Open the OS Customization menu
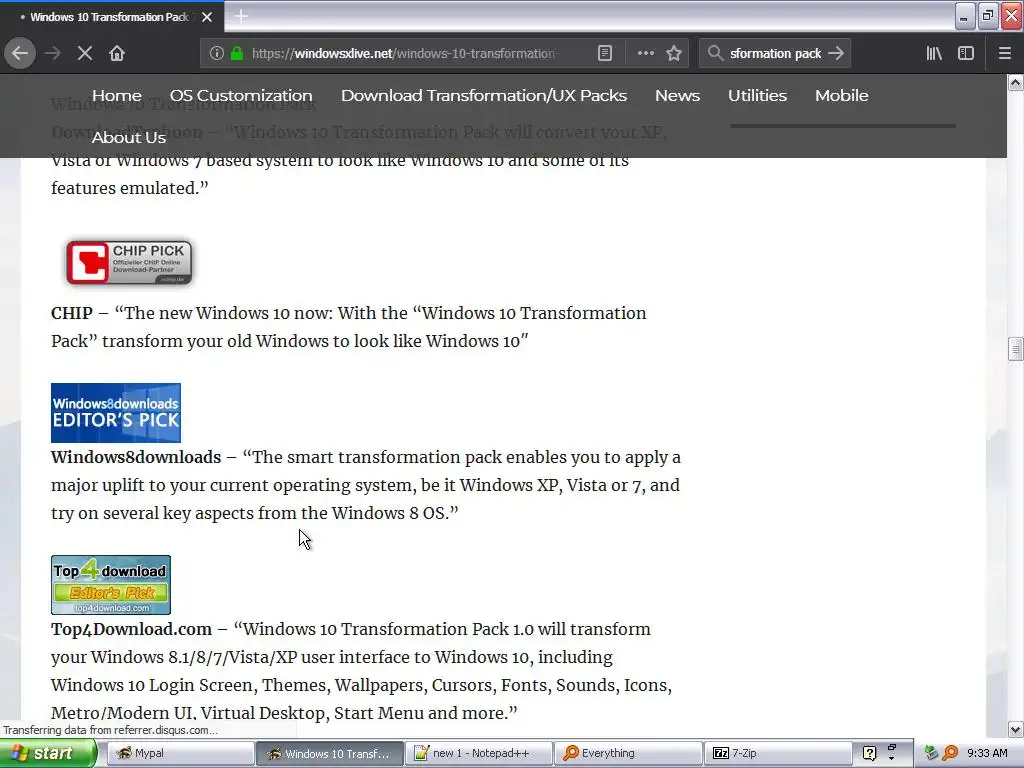This screenshot has width=1024, height=768. (x=241, y=95)
